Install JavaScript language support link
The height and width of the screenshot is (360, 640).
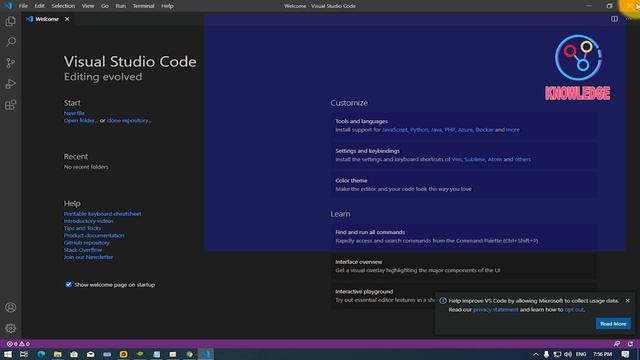tap(395, 130)
